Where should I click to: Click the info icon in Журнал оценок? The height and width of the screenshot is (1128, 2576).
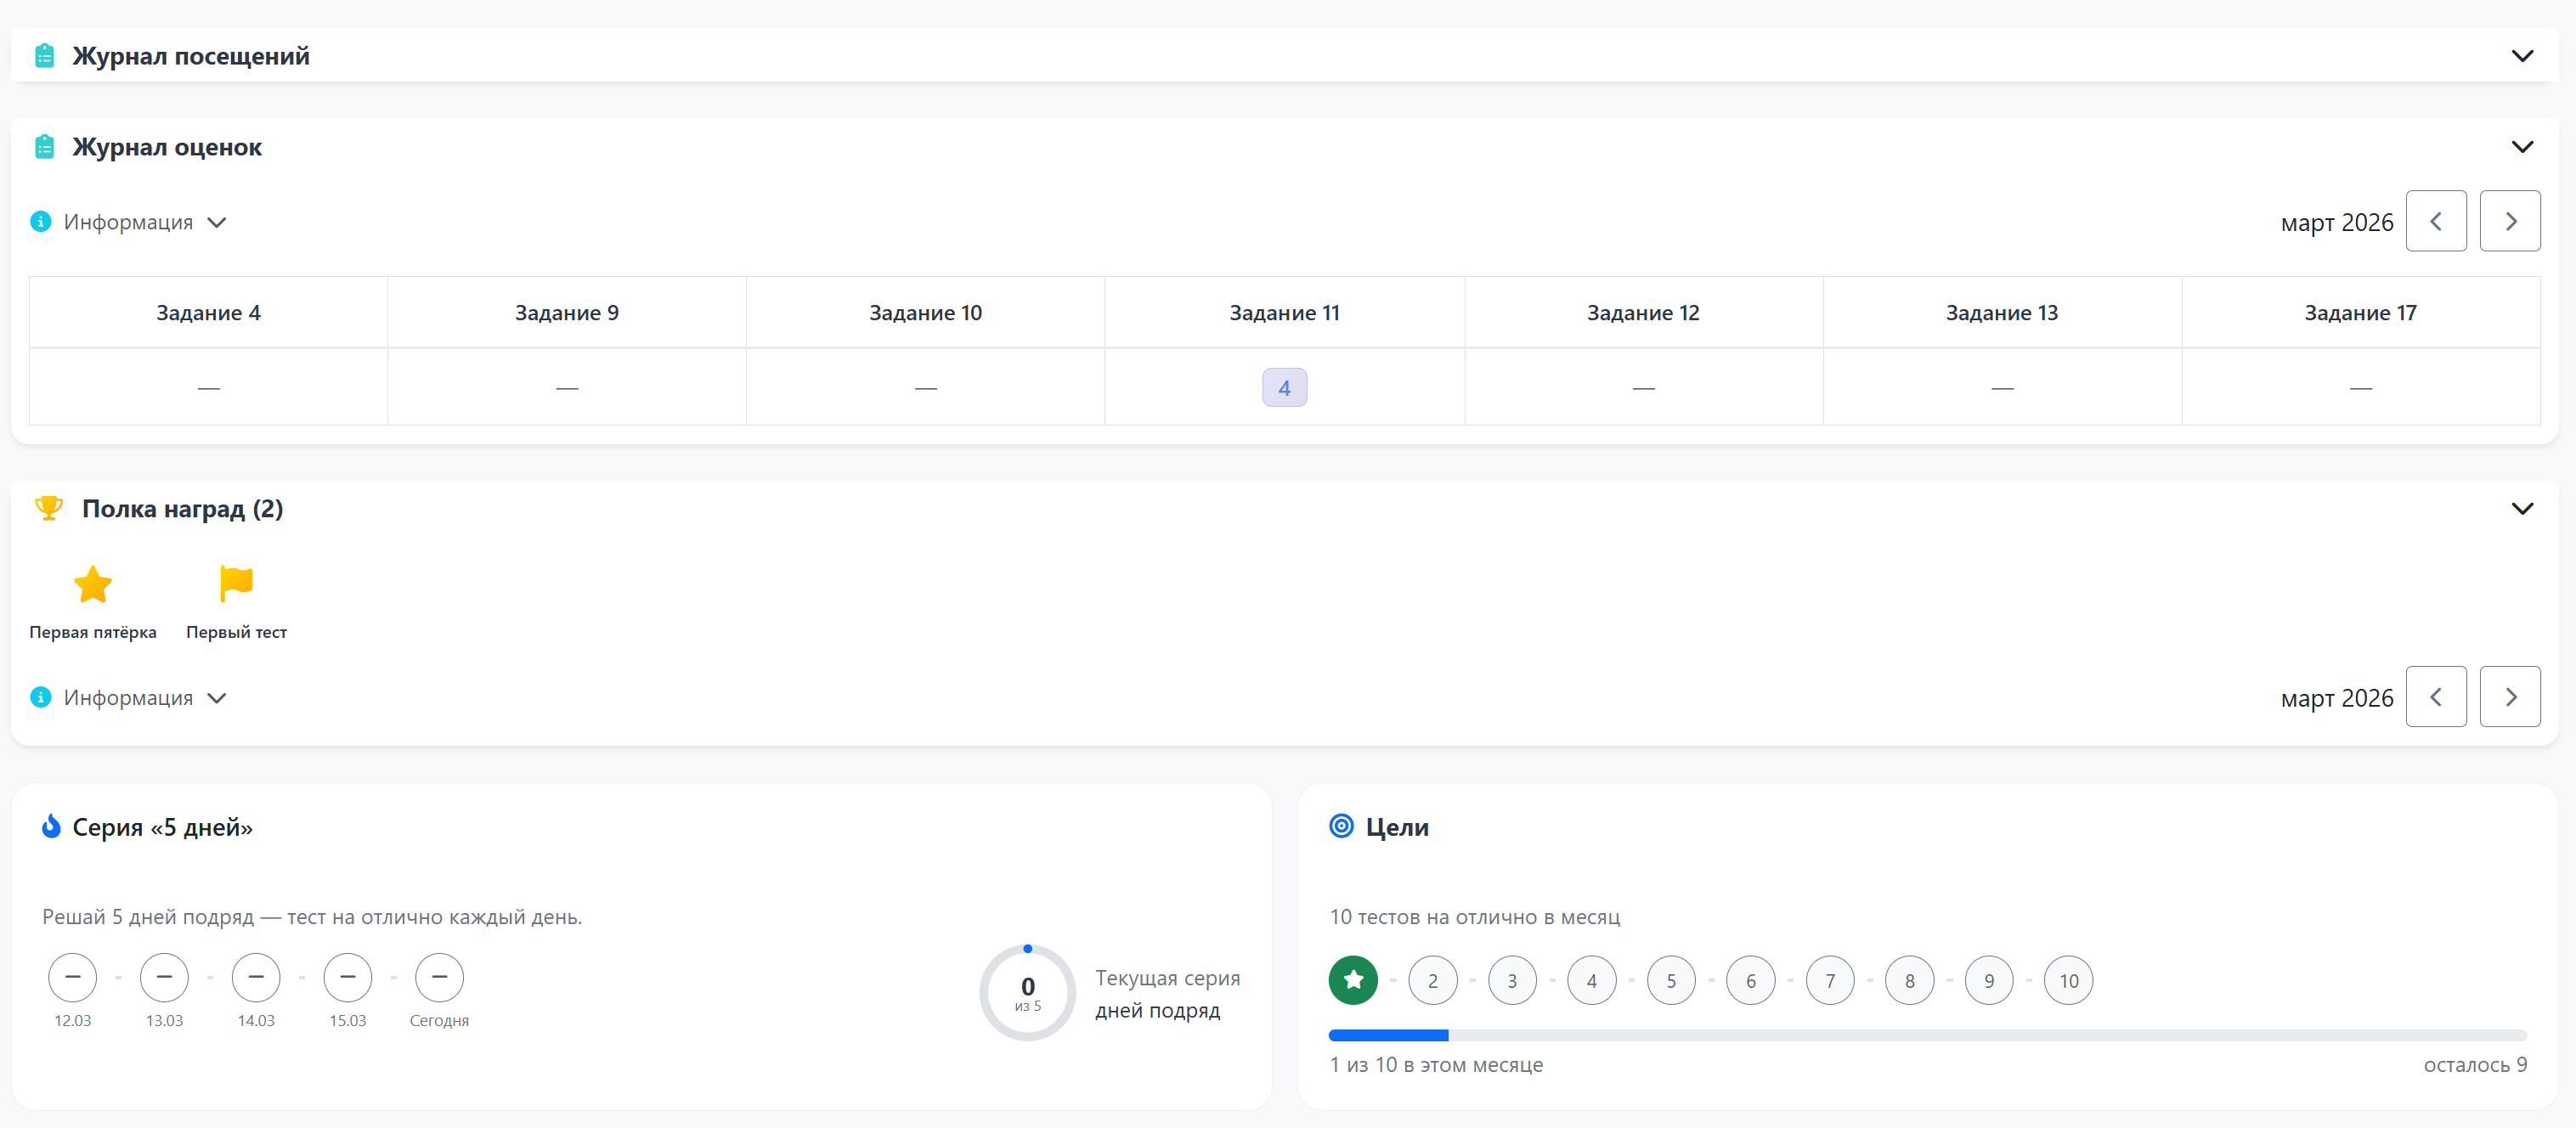pyautogui.click(x=41, y=221)
